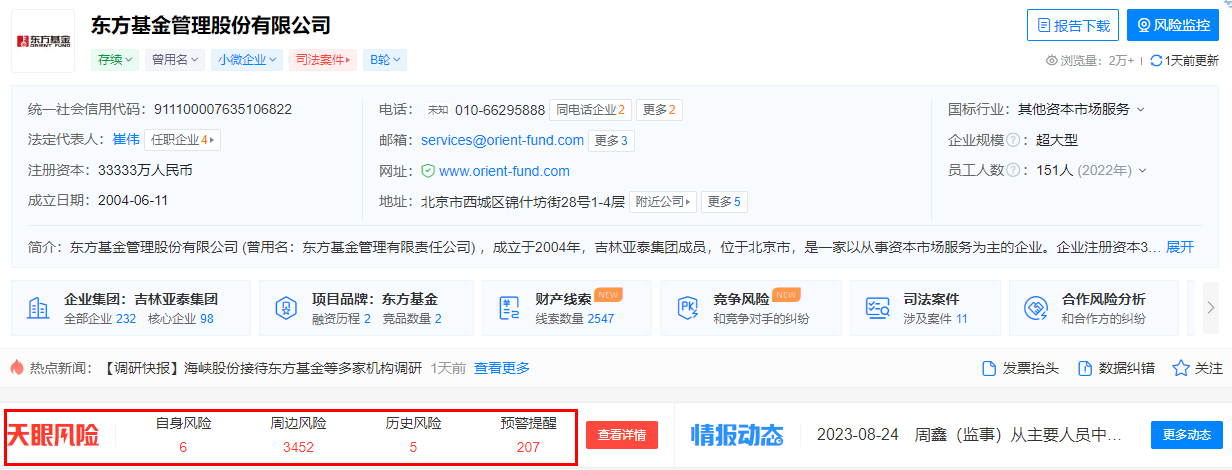Open 发票抬头 invoice header
The image size is (1232, 470).
coord(1020,368)
